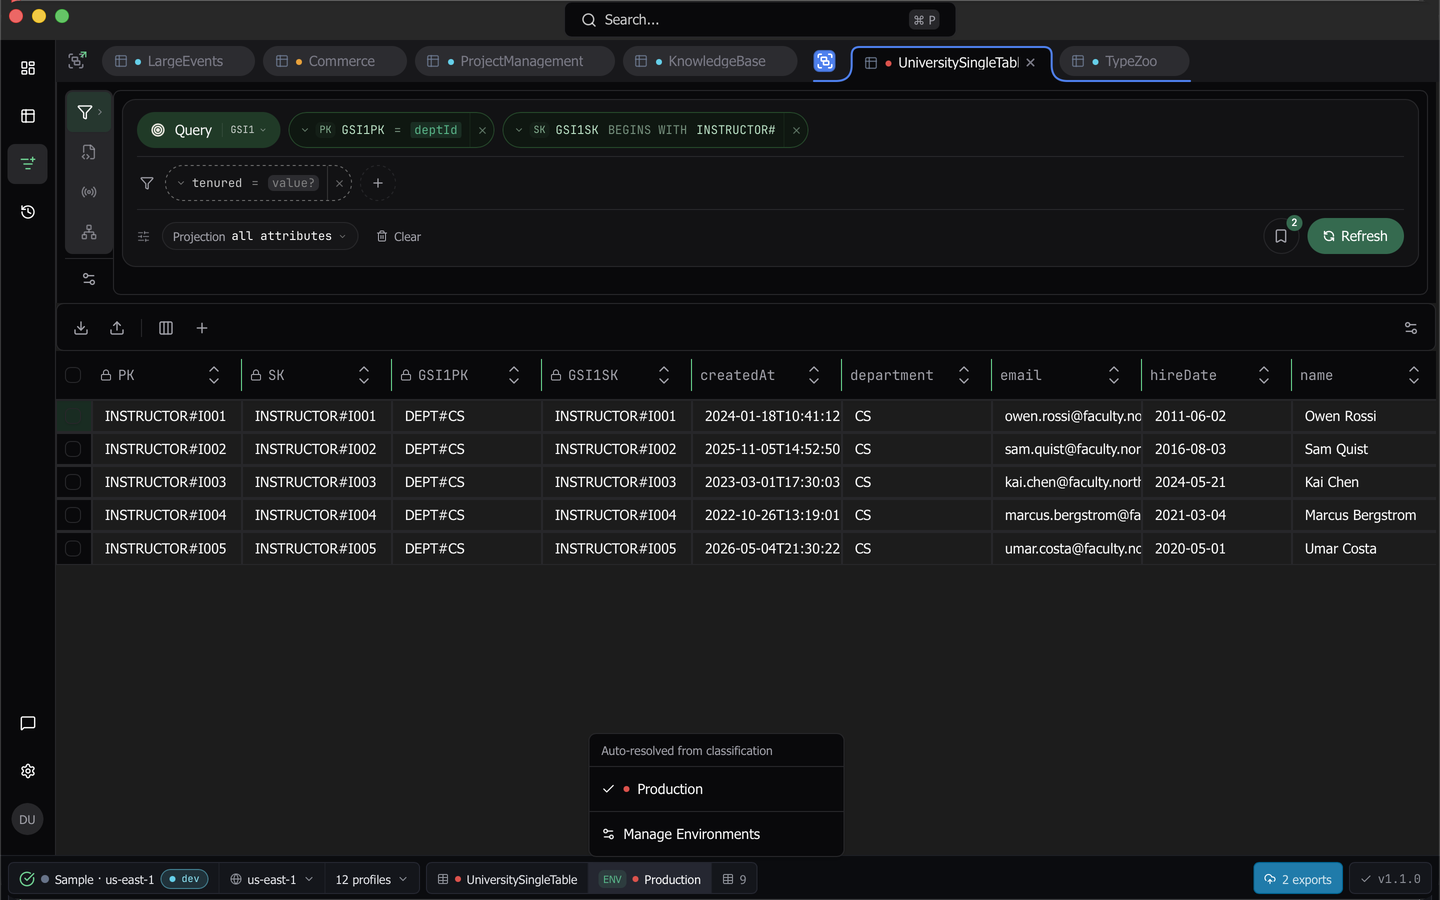This screenshot has width=1440, height=900.
Task: Open the 2 exports button
Action: pyautogui.click(x=1298, y=879)
